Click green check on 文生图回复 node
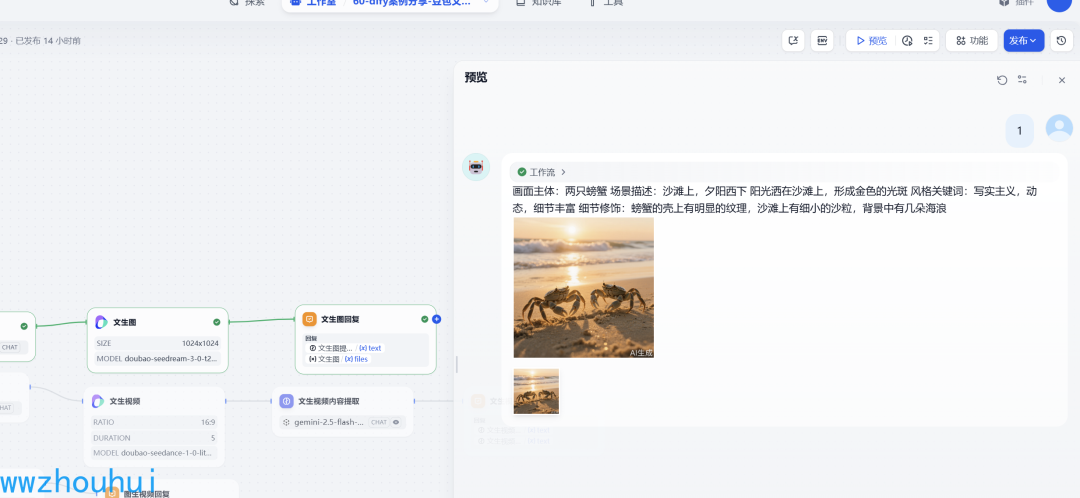 [x=425, y=319]
